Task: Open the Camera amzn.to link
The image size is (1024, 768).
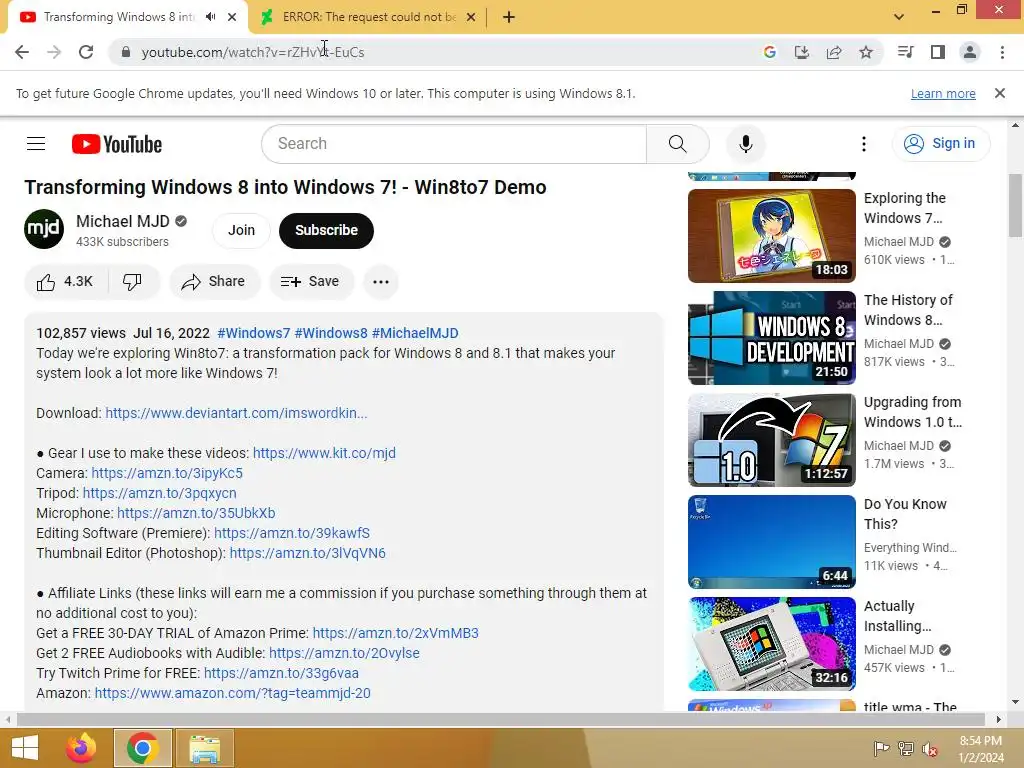Action: (x=167, y=473)
